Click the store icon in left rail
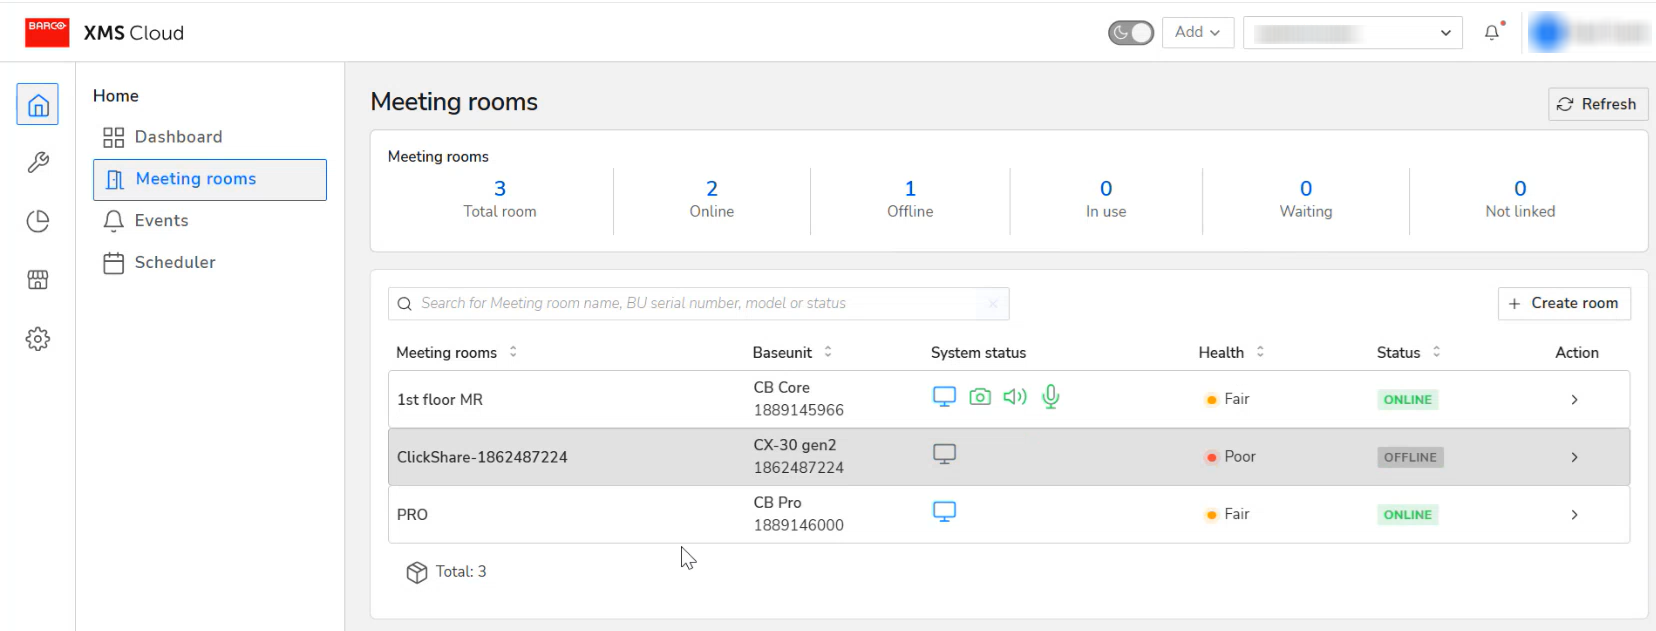This screenshot has height=631, width=1656. 38,280
